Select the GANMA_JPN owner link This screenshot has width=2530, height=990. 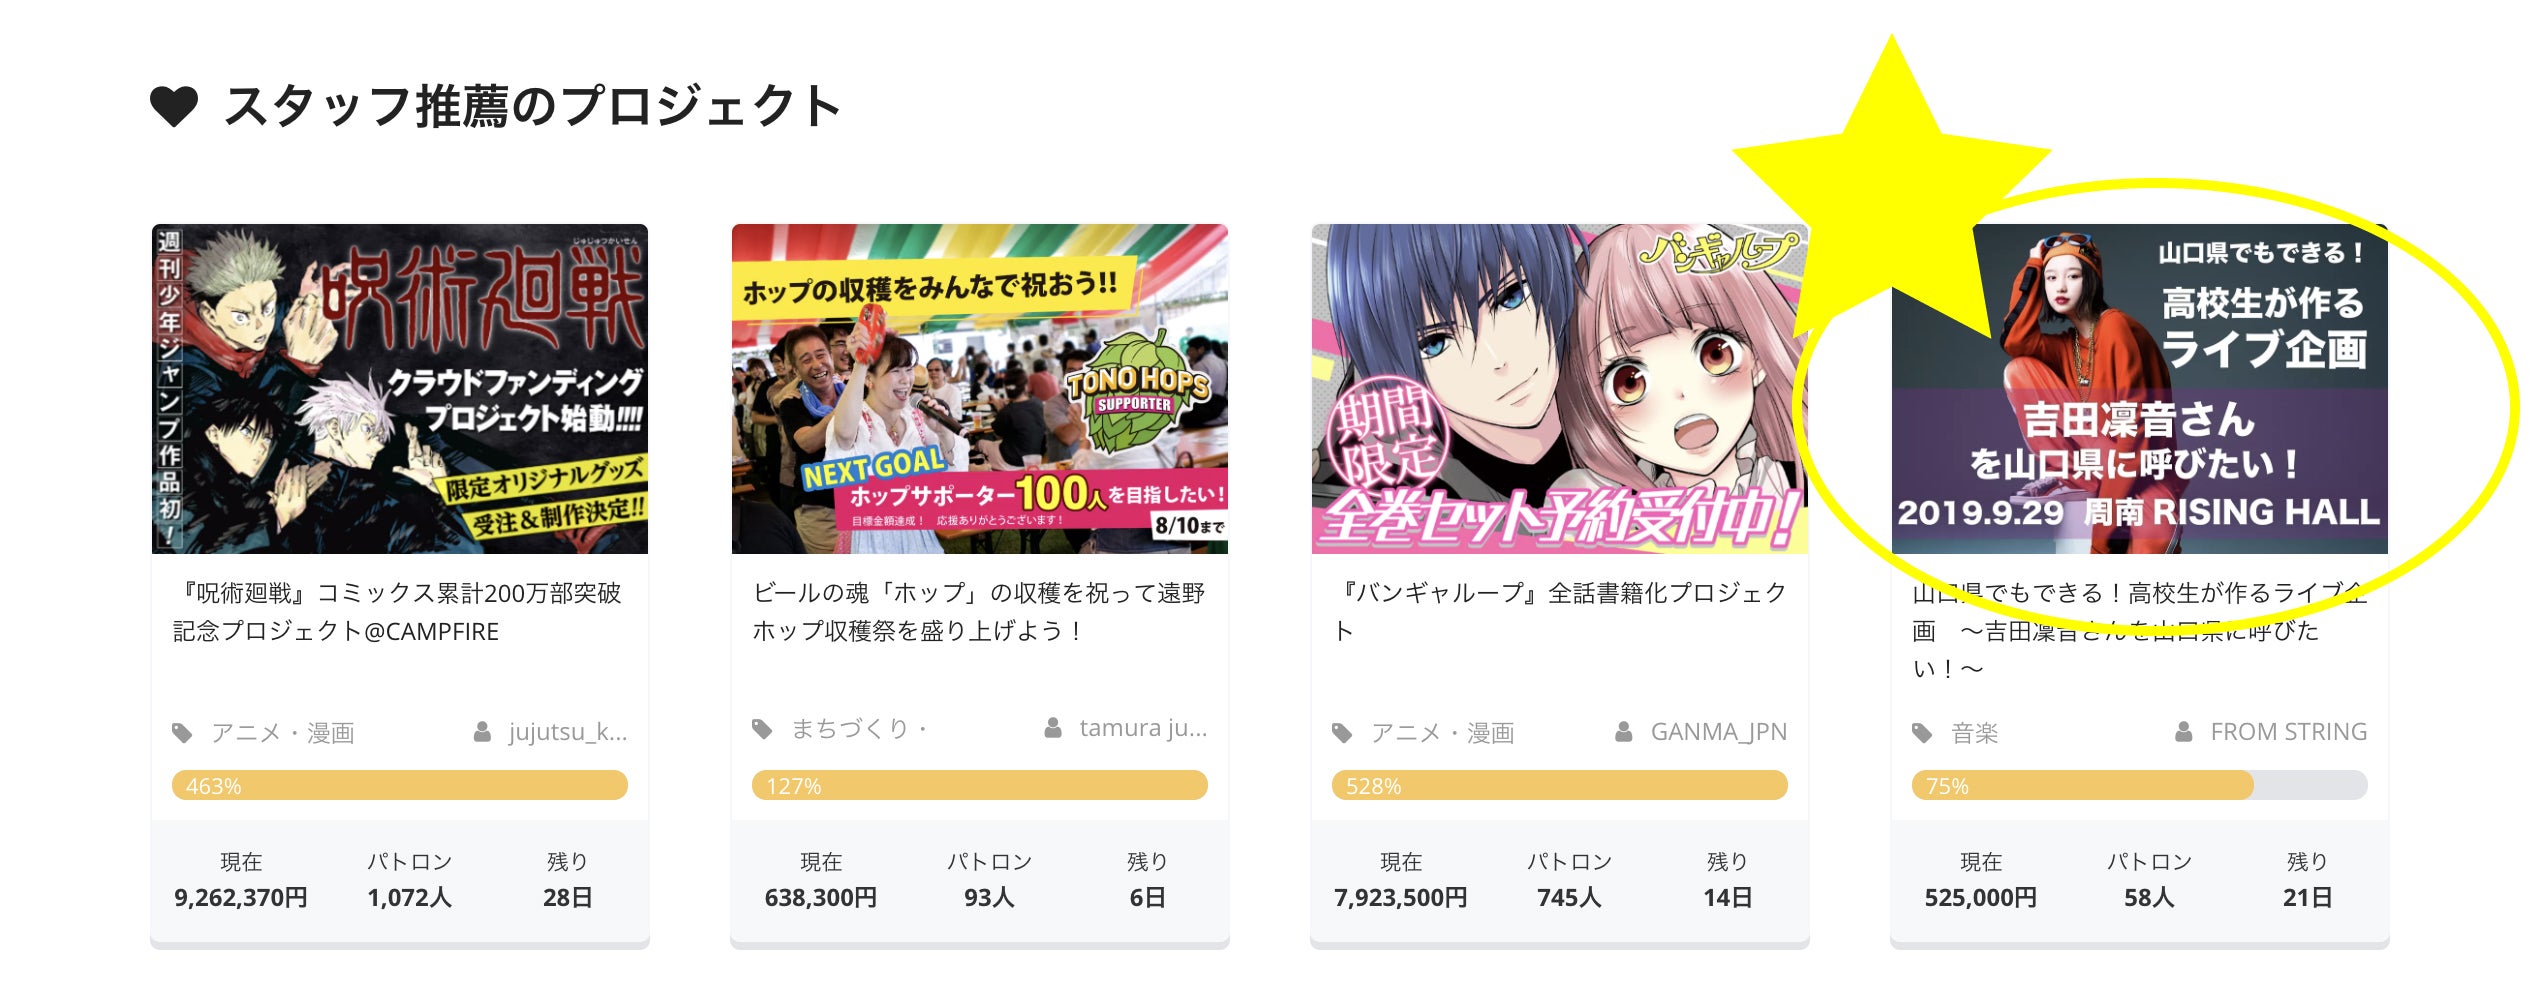click(1718, 732)
